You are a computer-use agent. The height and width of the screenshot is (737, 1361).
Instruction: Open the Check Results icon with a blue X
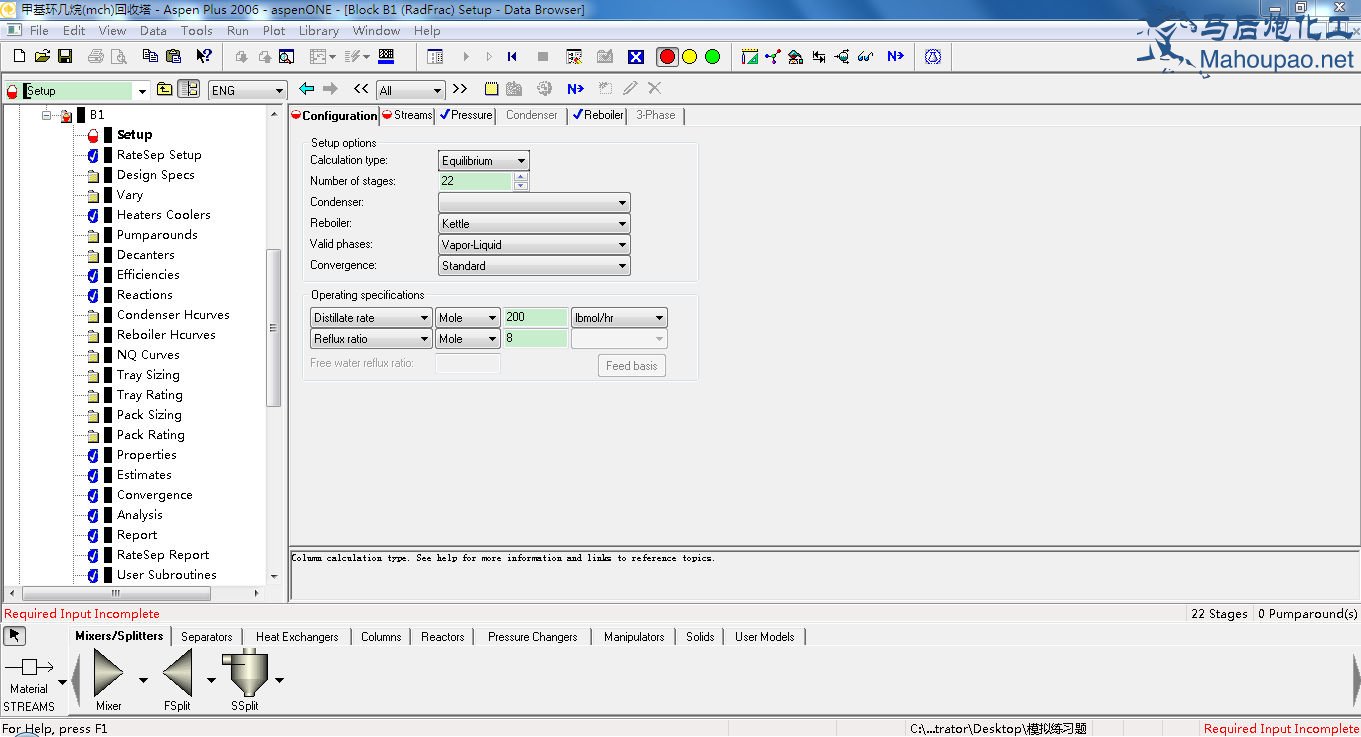pyautogui.click(x=635, y=57)
